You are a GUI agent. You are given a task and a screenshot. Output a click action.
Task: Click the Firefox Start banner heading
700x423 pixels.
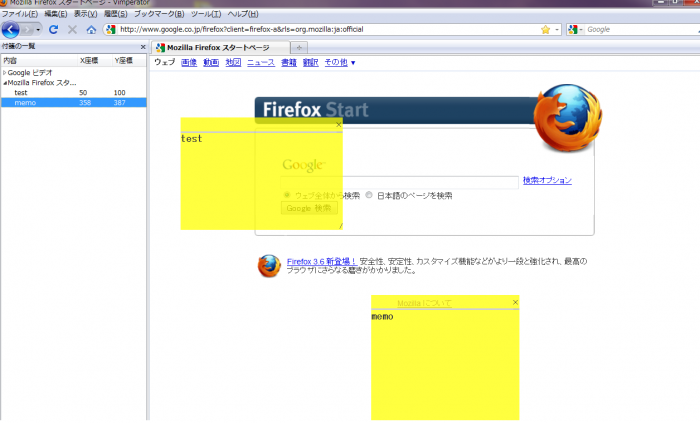pyautogui.click(x=316, y=109)
